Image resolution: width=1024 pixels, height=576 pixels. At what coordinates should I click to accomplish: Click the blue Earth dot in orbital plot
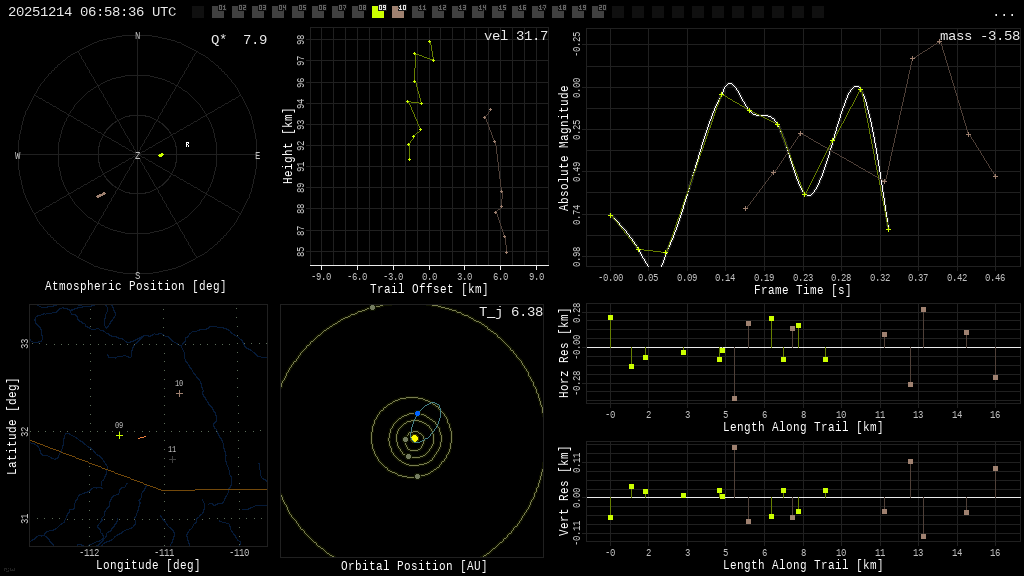point(417,413)
